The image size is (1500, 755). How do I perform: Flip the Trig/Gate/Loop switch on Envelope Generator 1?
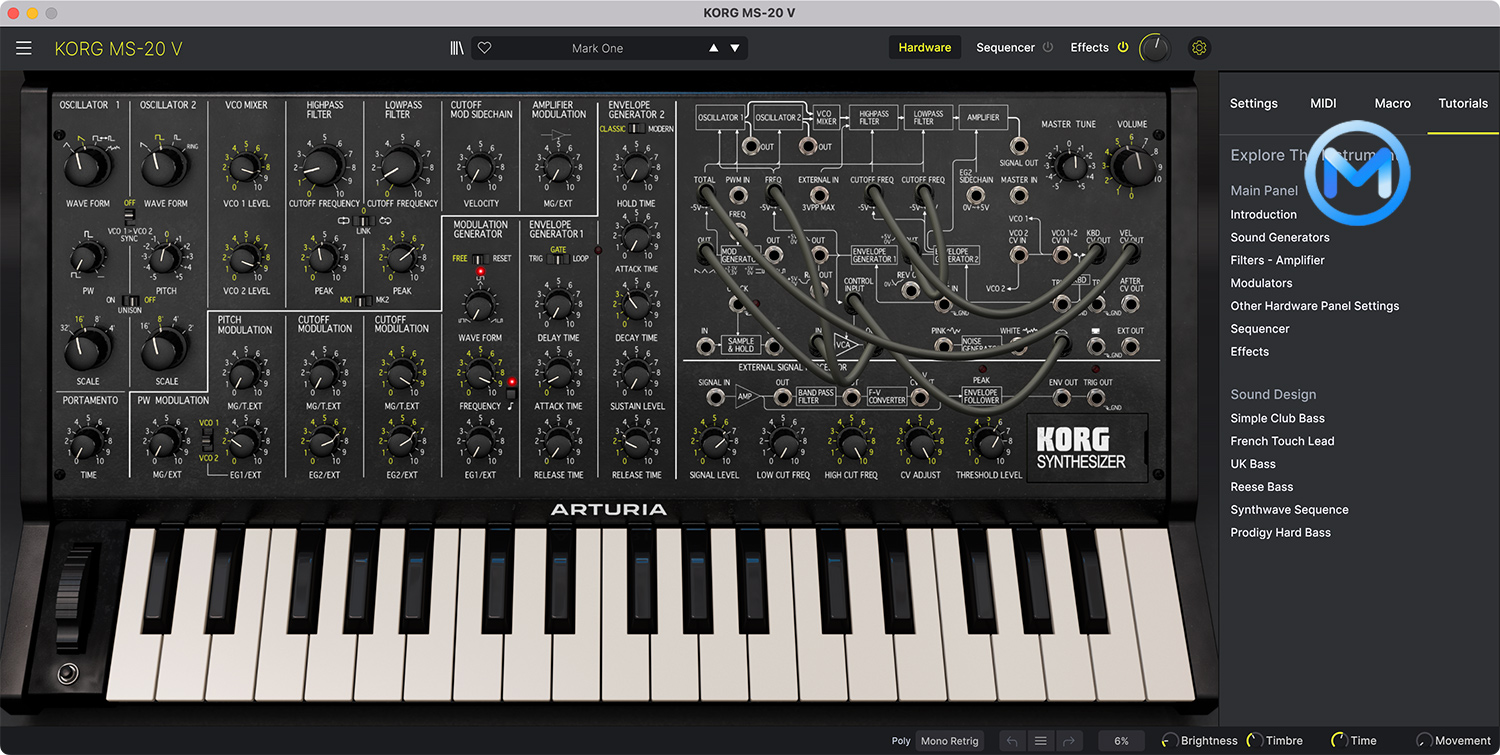560,259
